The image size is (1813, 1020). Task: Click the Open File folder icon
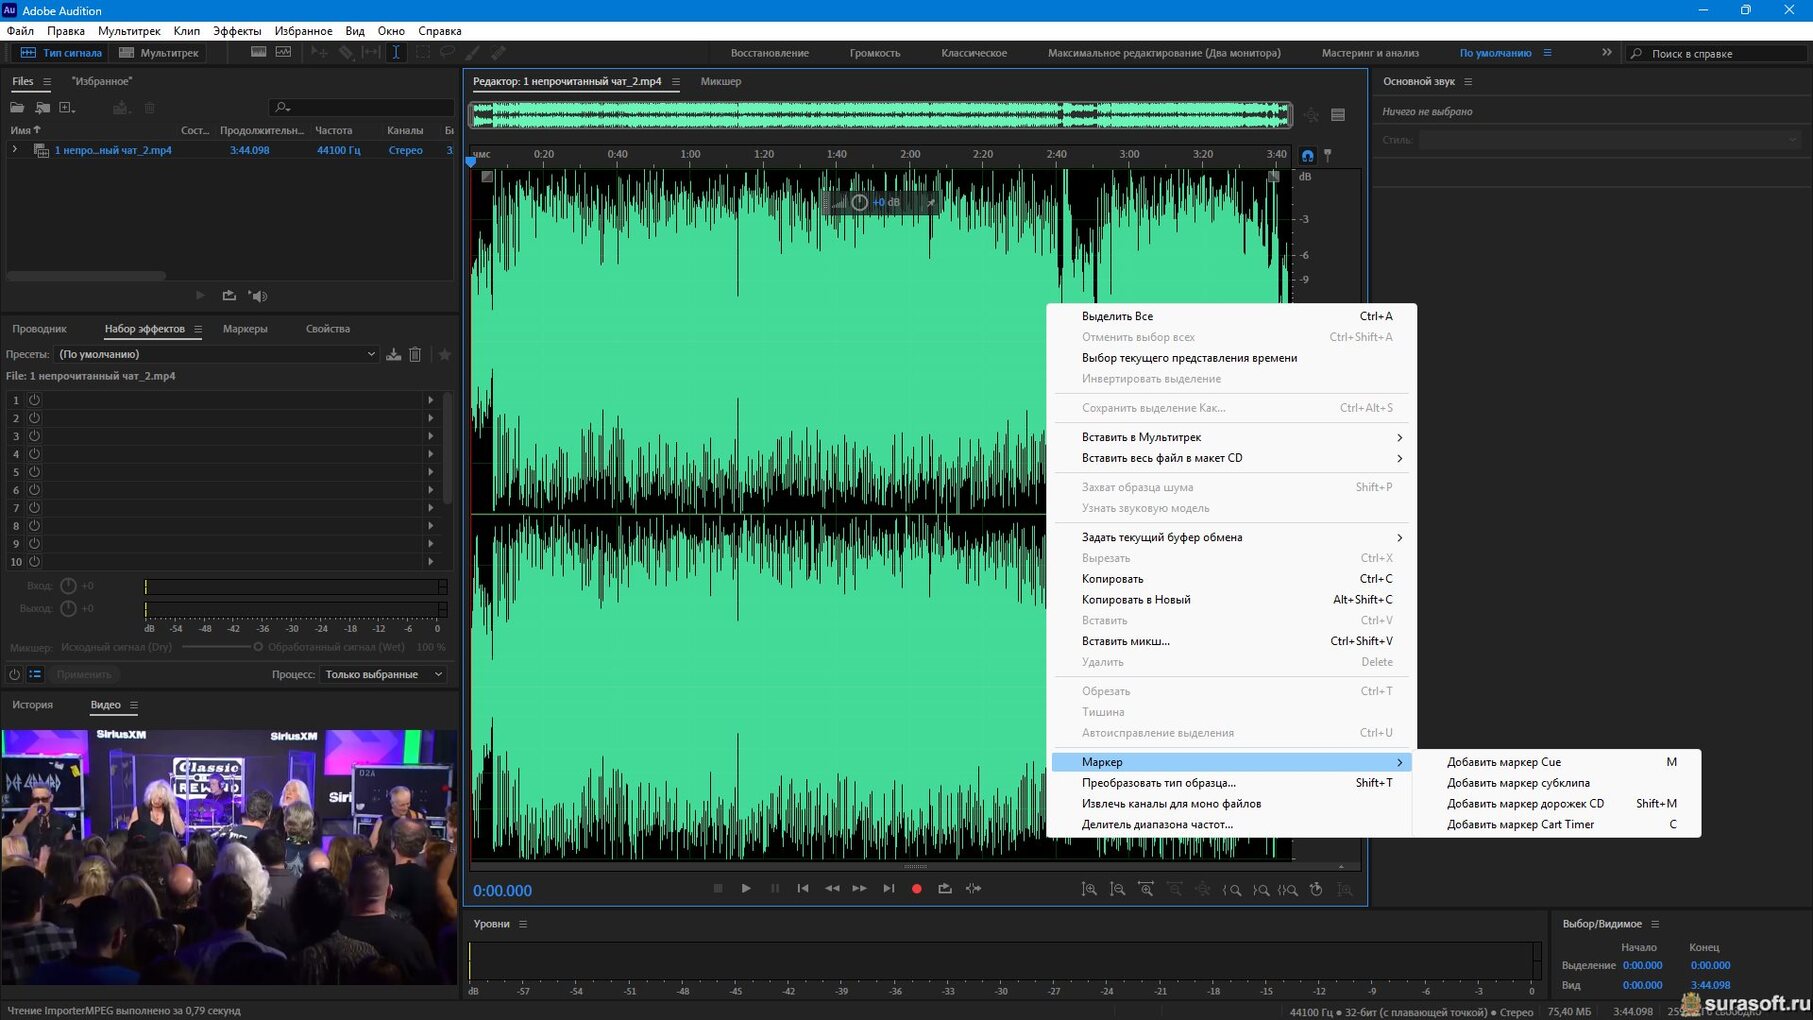pos(17,107)
